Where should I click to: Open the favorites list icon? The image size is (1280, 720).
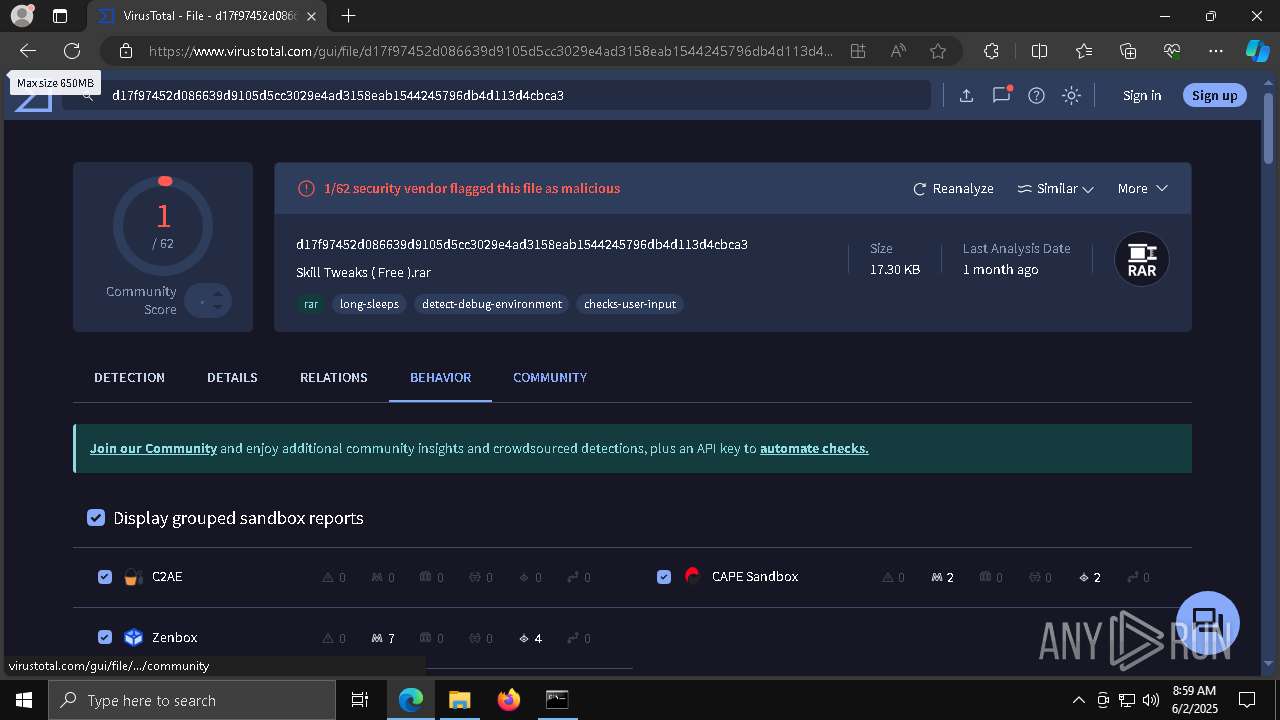(x=1084, y=51)
